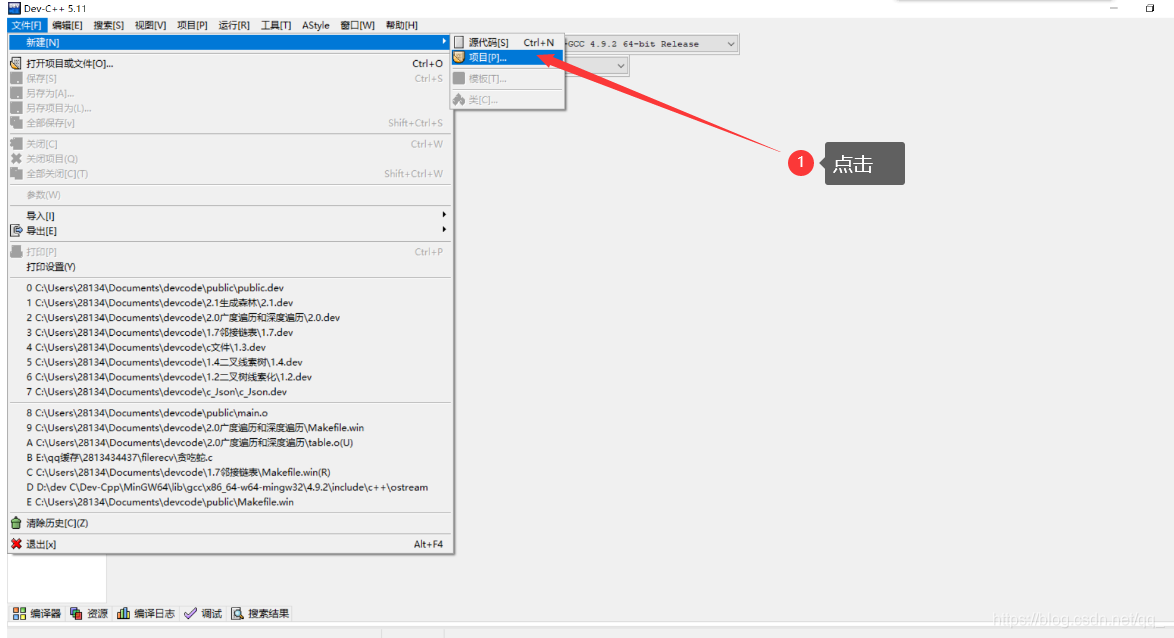
Task: Open recent entry E public\Makefile.win
Action: (229, 502)
